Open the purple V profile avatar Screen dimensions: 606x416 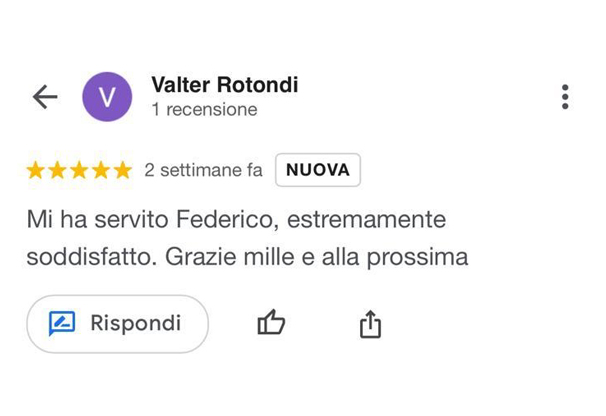point(108,97)
